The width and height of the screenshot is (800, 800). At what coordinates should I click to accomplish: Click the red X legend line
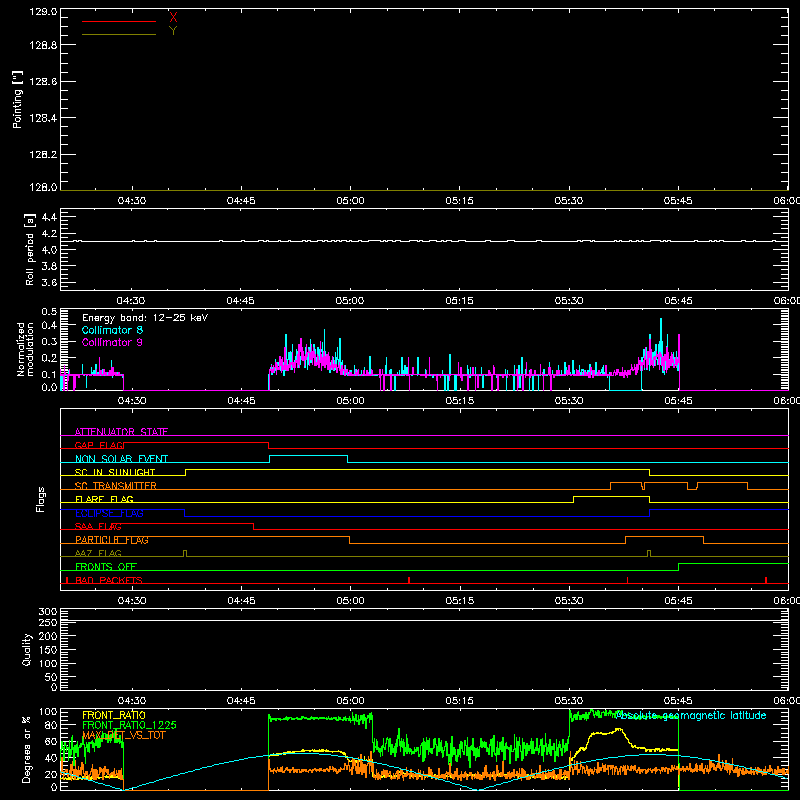click(119, 21)
